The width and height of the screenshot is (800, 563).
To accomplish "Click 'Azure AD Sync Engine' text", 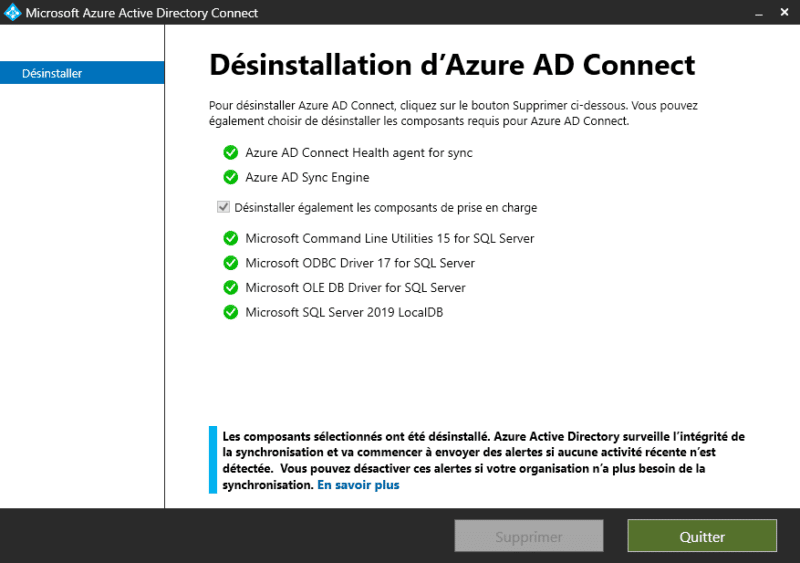I will [x=307, y=177].
